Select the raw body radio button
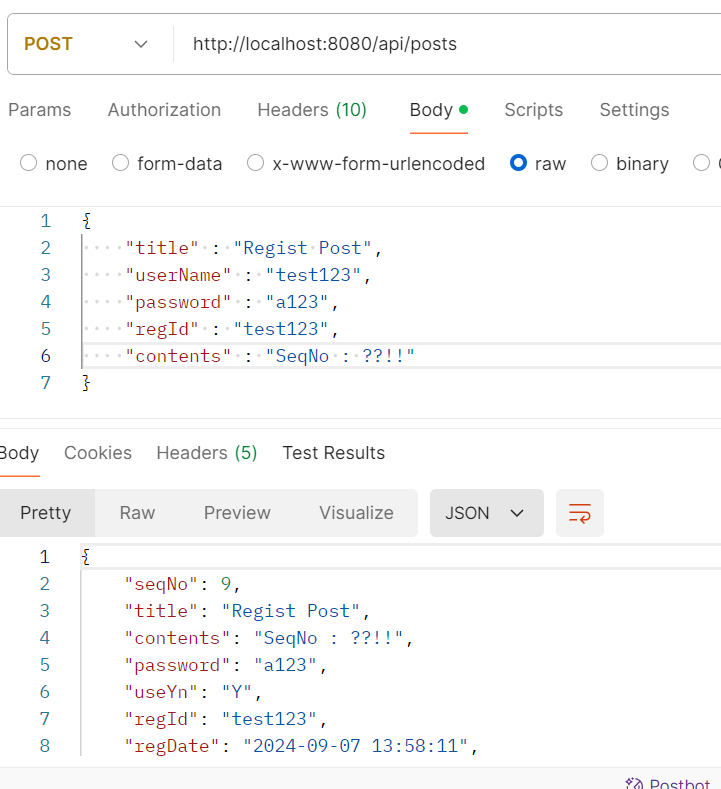This screenshot has height=789, width=721. [x=518, y=163]
